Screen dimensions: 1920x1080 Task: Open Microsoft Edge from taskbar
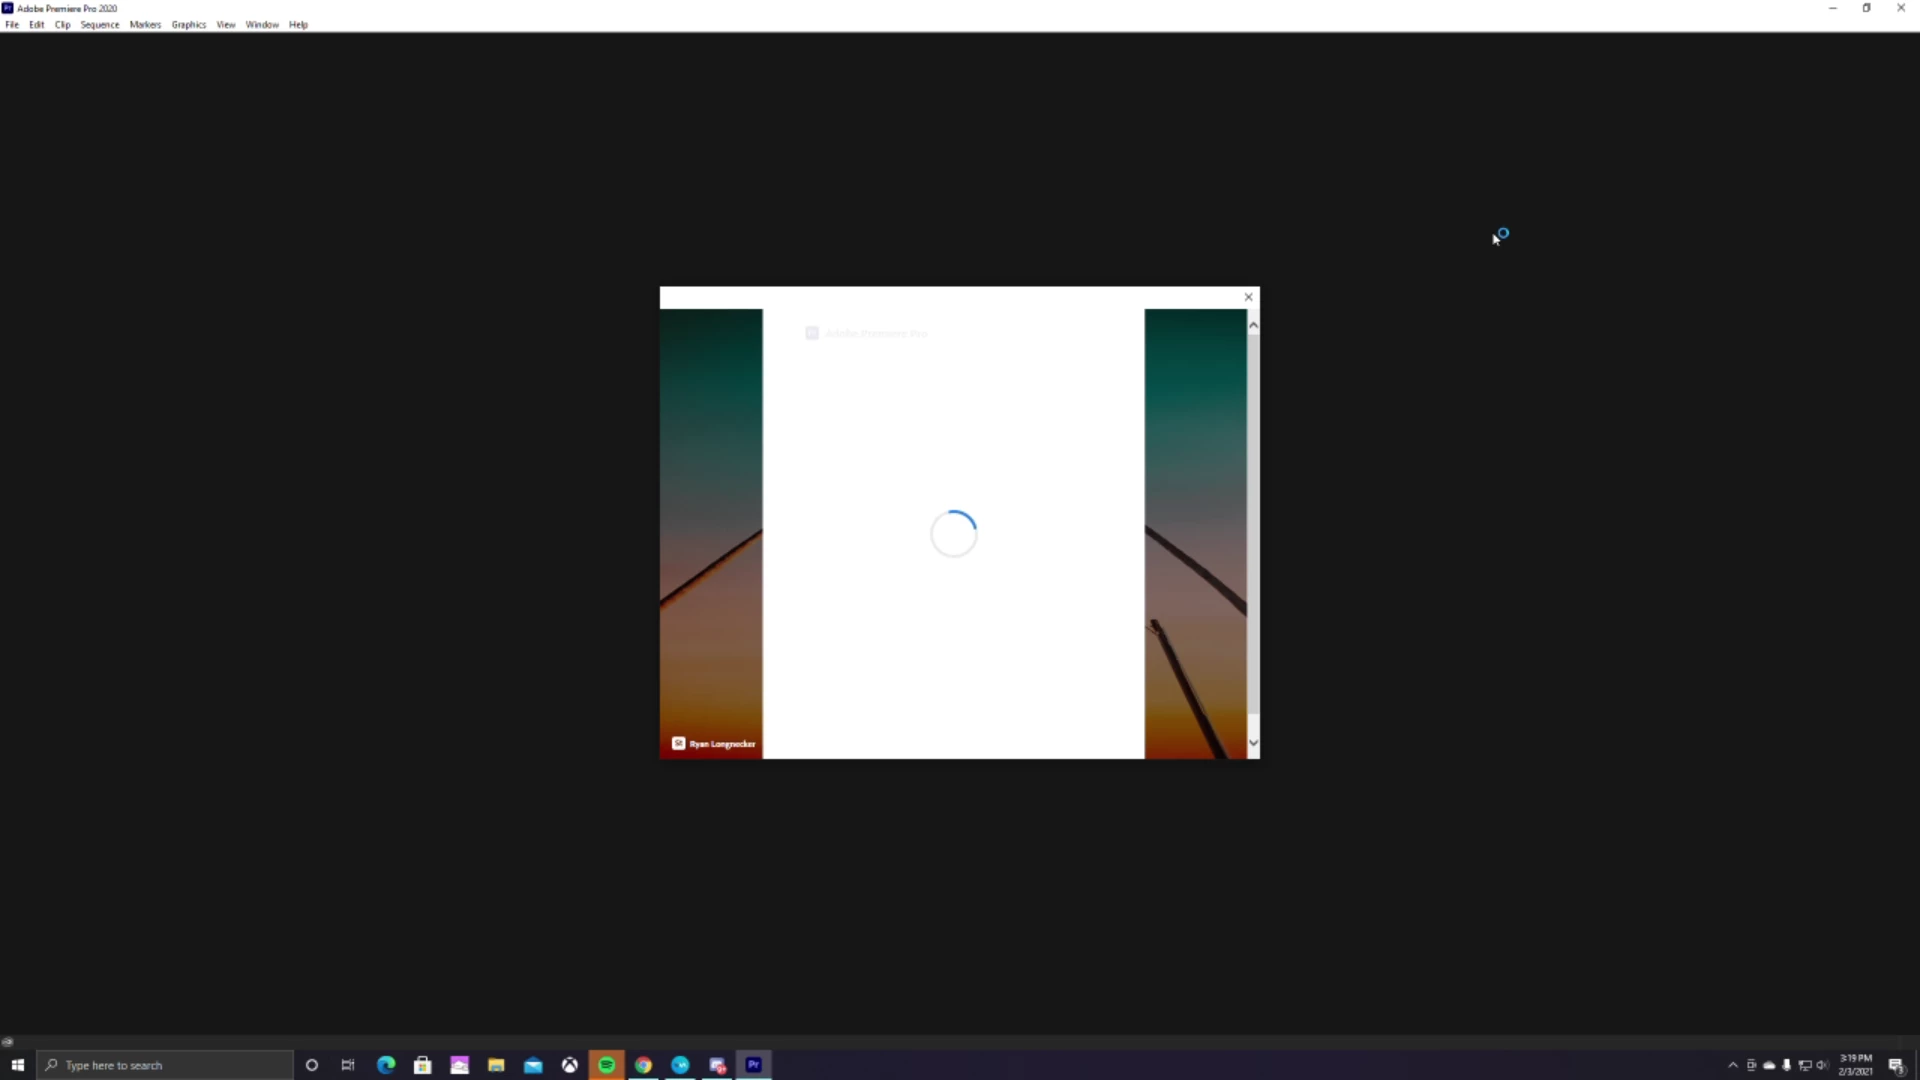386,1065
